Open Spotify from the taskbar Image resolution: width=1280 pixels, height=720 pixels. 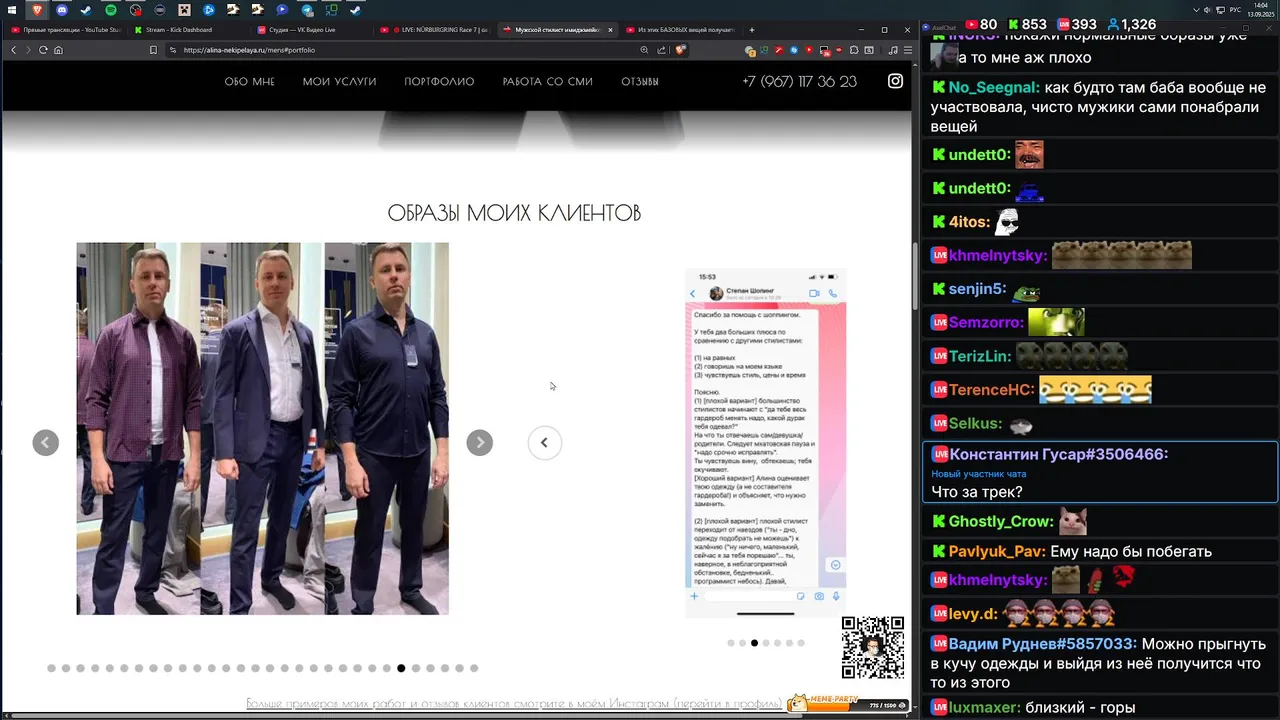point(111,10)
